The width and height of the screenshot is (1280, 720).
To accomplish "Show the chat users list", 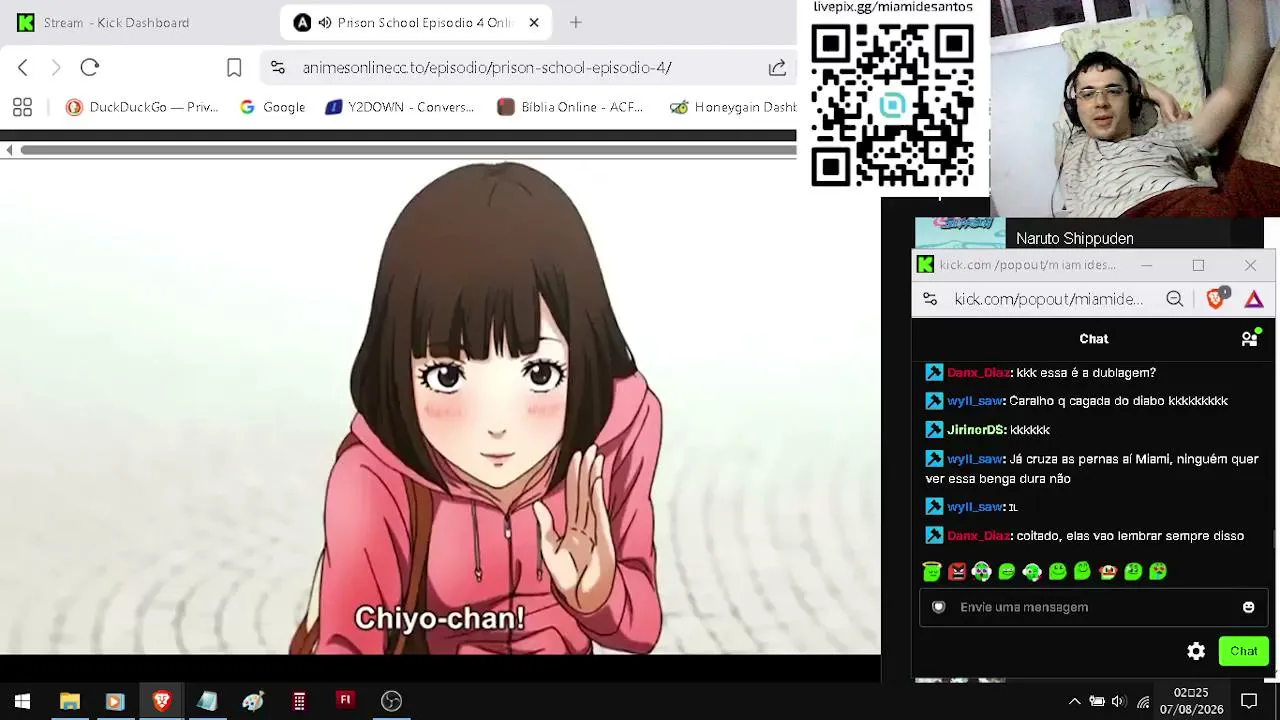I will (1249, 338).
